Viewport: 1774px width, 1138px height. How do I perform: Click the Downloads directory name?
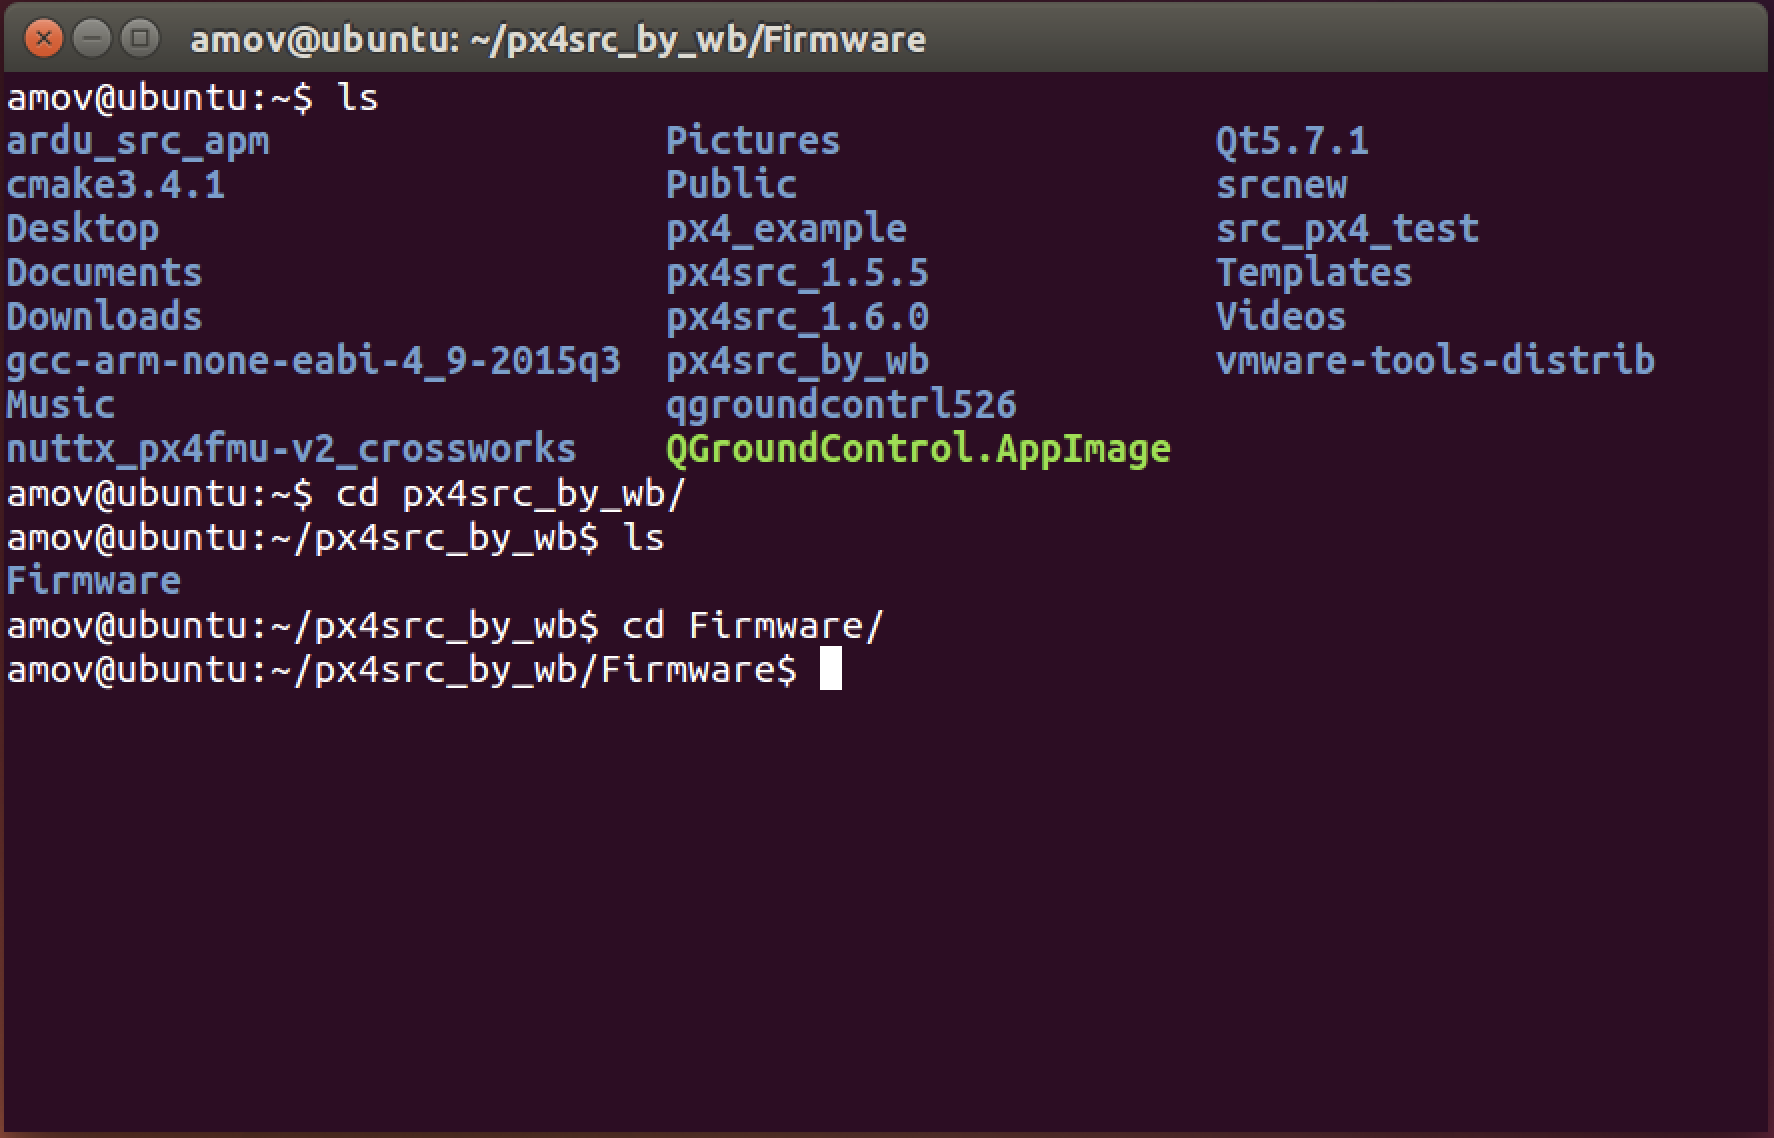(x=104, y=317)
